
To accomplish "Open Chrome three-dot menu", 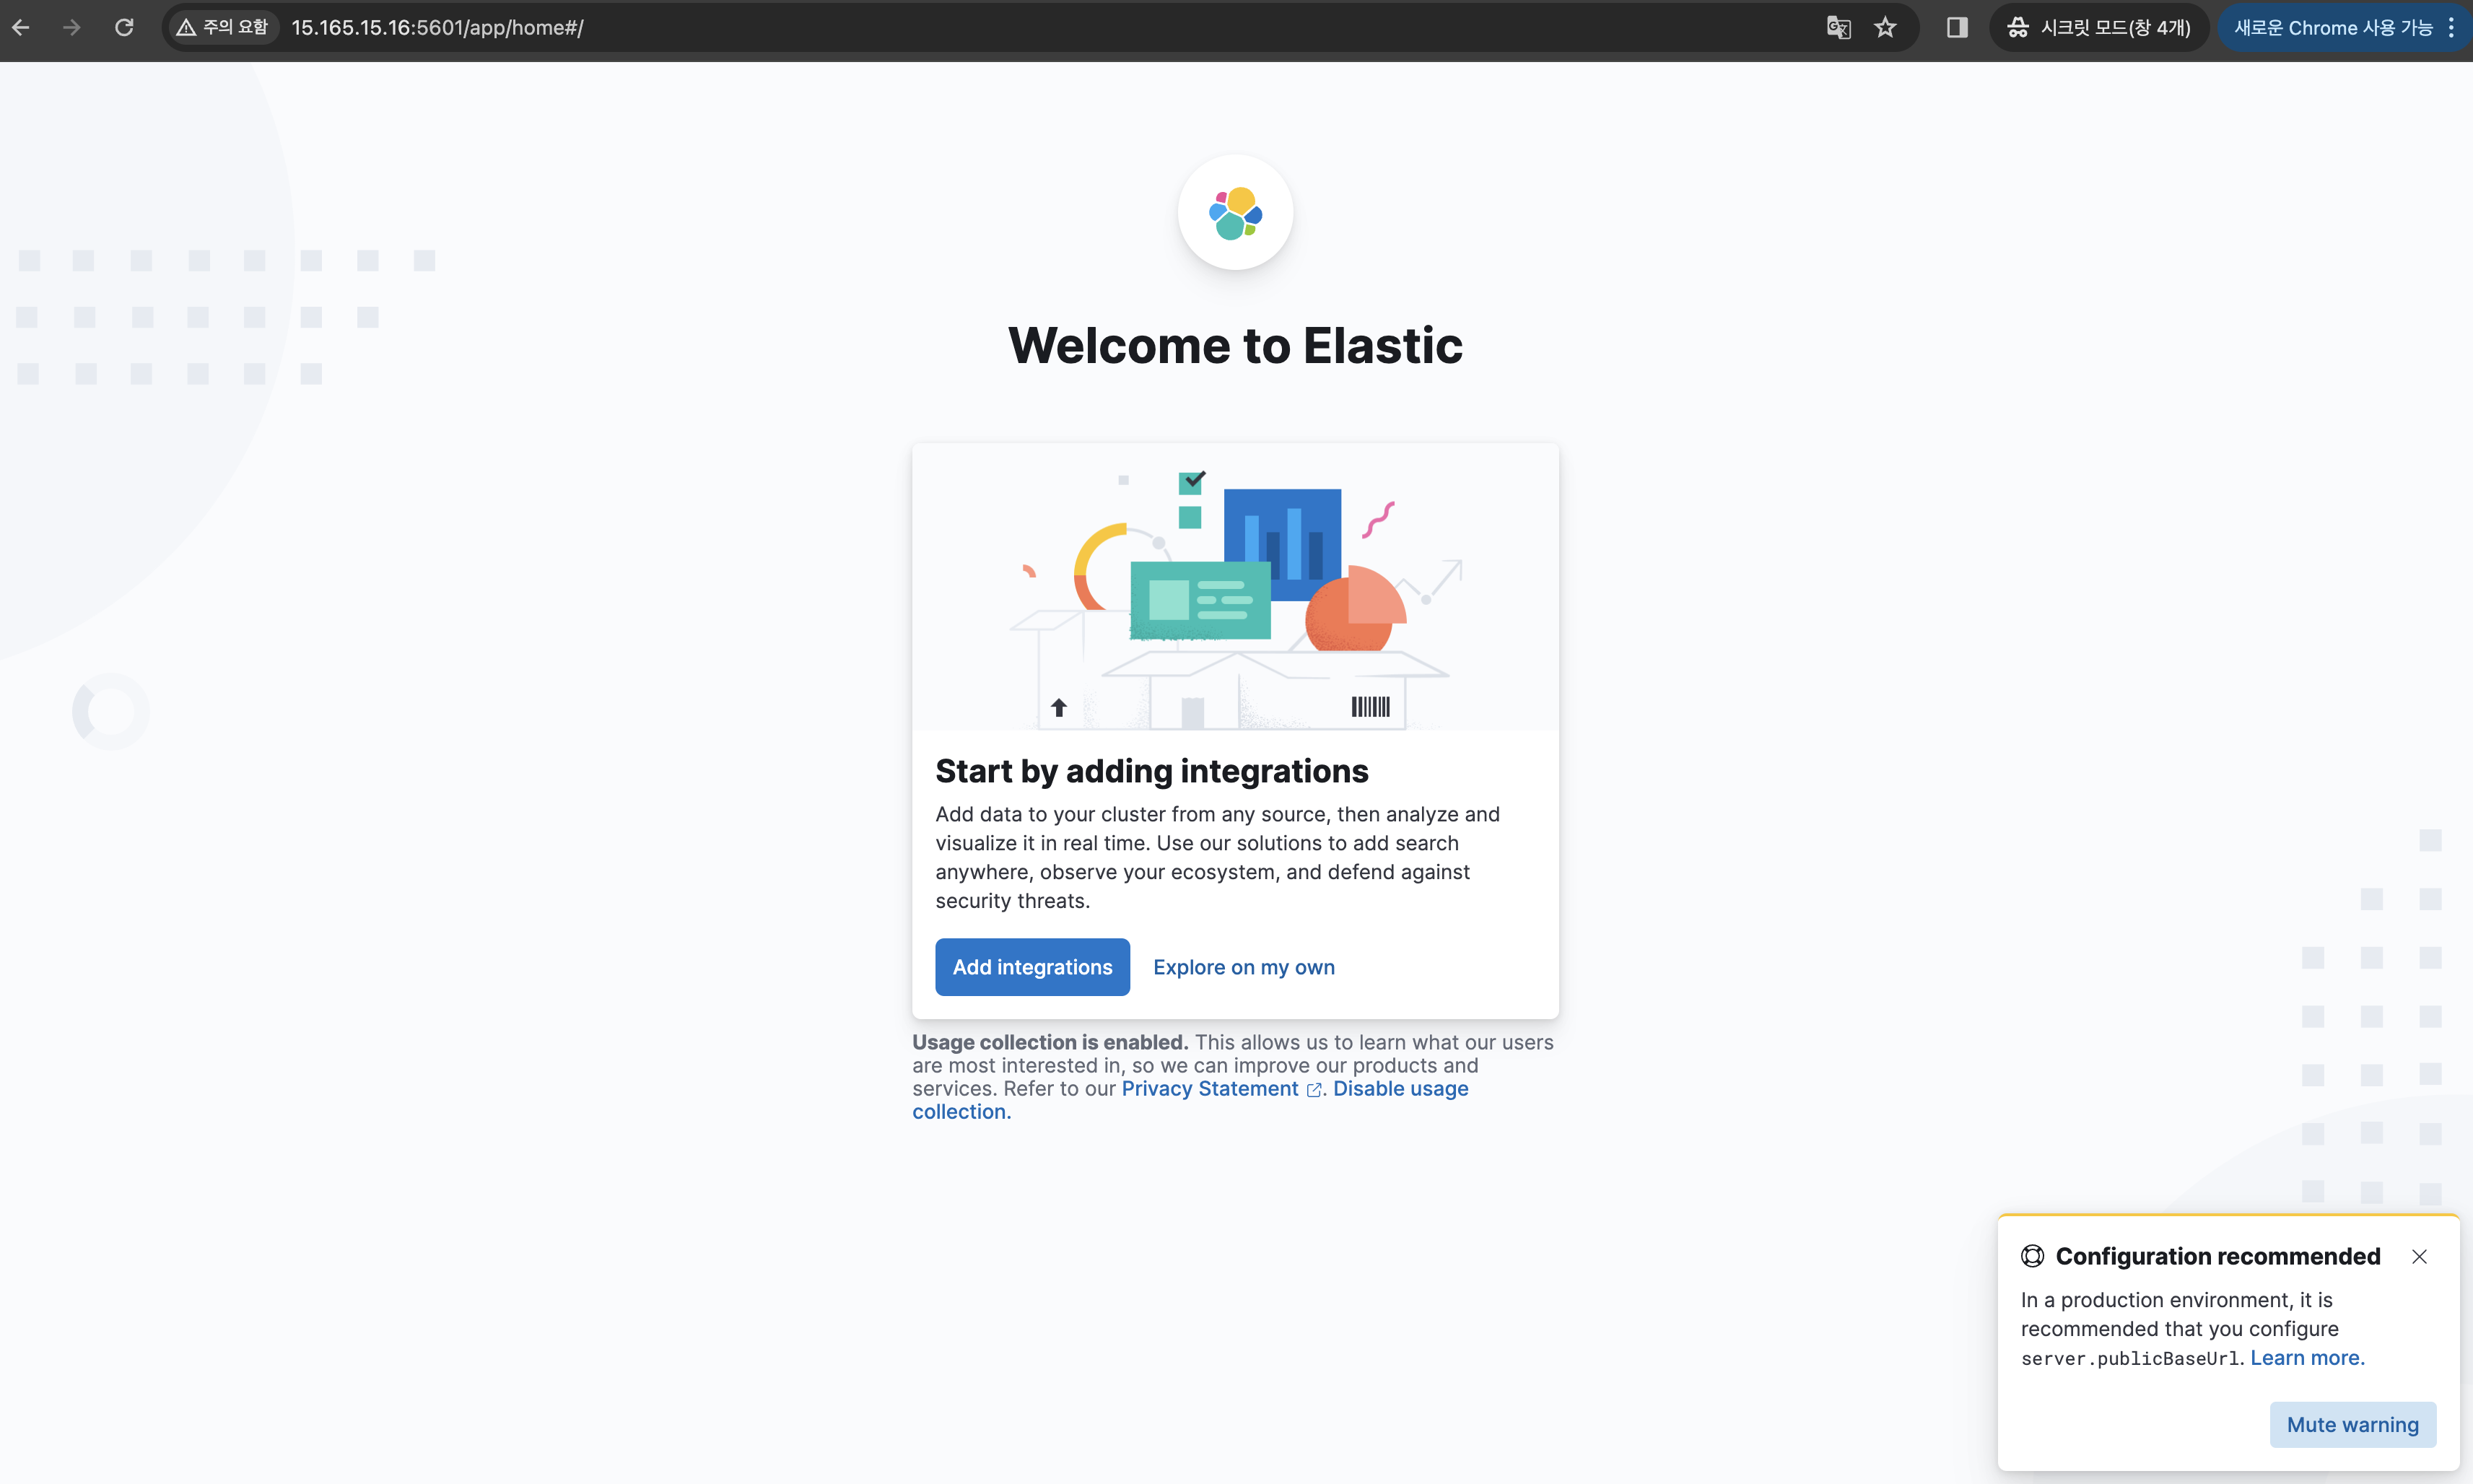I will coord(2451,28).
